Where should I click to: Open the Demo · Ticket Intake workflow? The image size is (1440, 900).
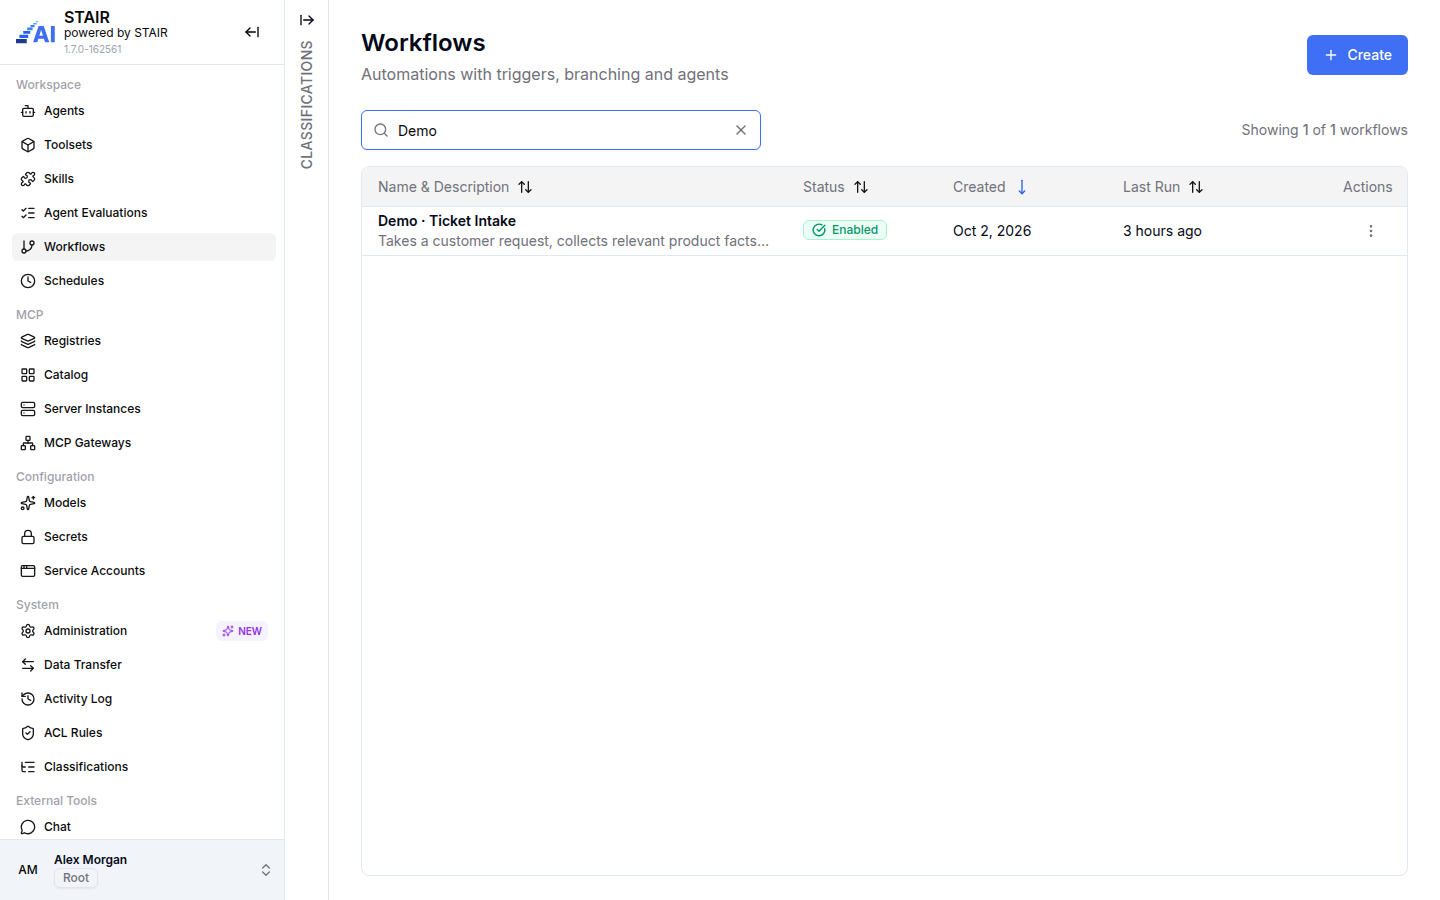coord(447,221)
